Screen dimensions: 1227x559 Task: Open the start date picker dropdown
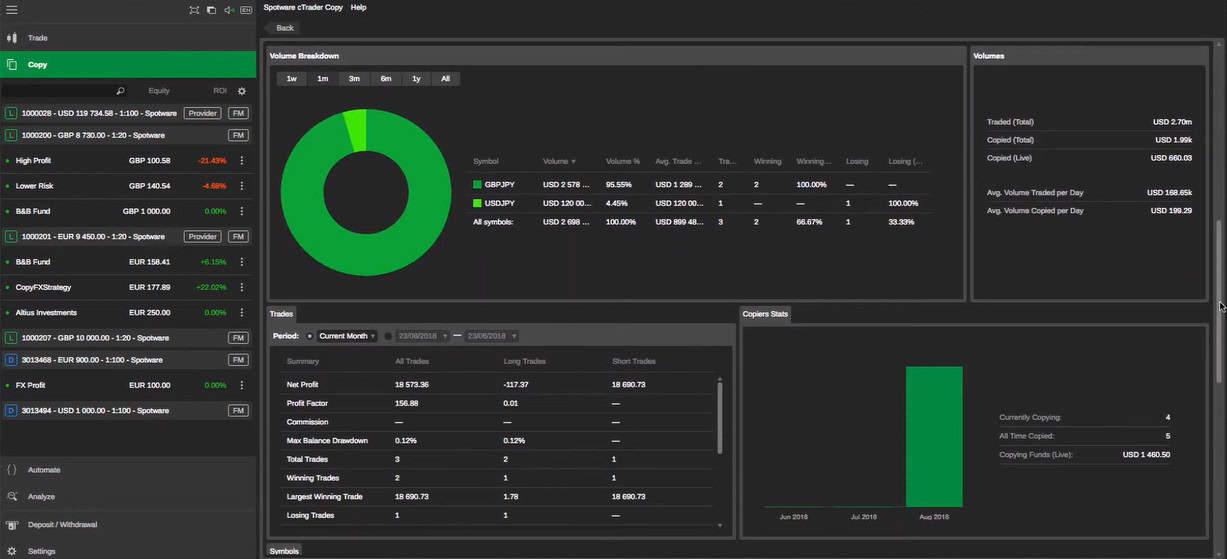coord(445,336)
